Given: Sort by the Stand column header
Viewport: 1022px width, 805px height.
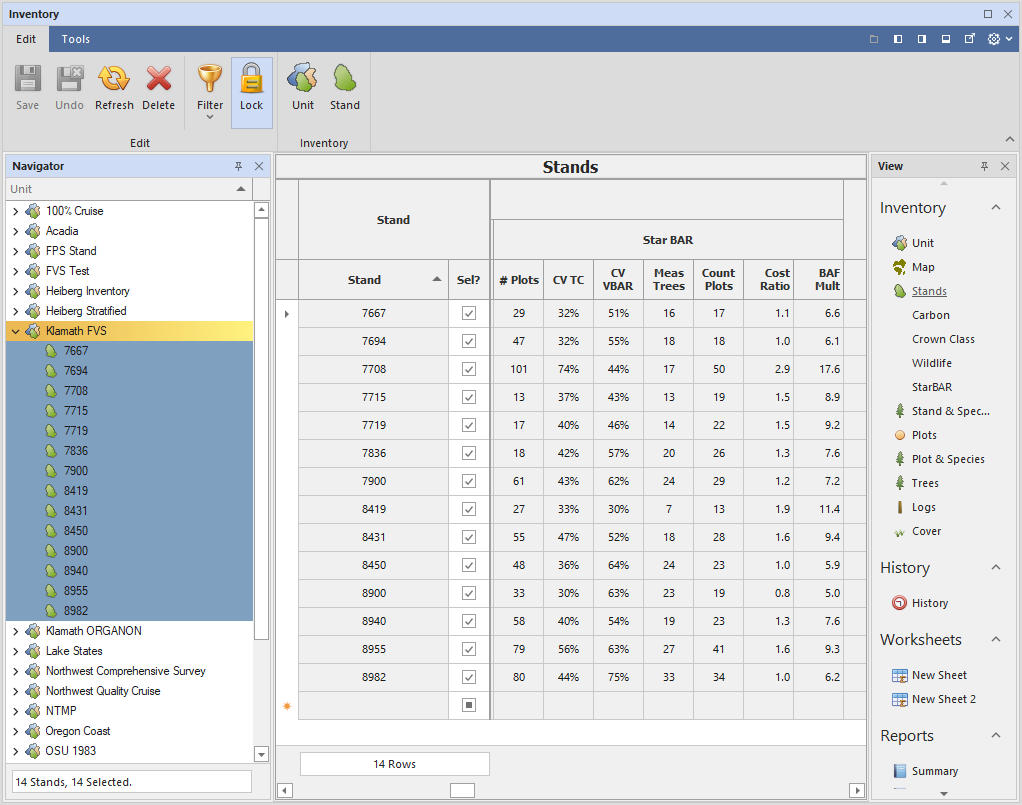Looking at the screenshot, I should tap(373, 280).
